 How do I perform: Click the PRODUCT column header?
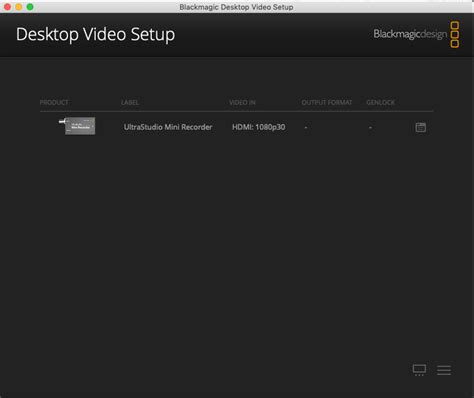[x=54, y=102]
